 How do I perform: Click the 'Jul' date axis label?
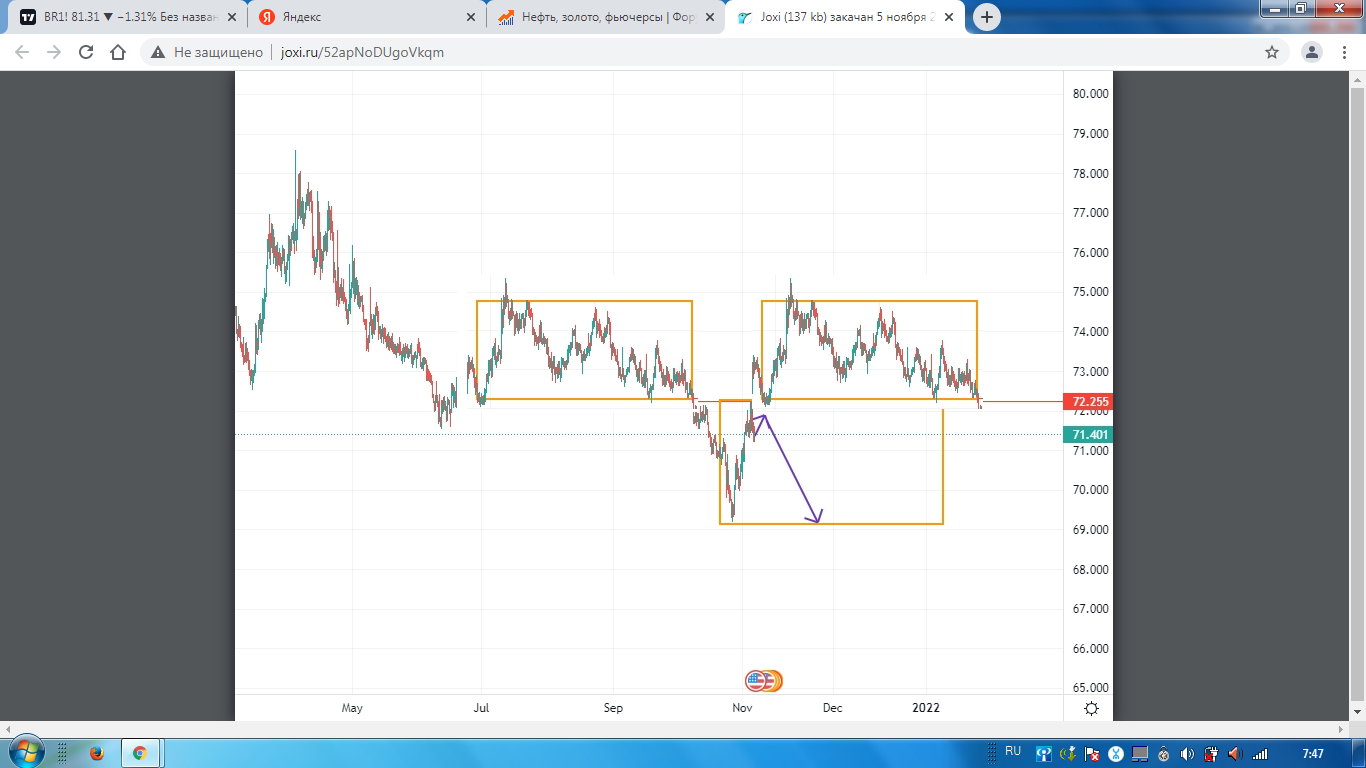[x=482, y=708]
